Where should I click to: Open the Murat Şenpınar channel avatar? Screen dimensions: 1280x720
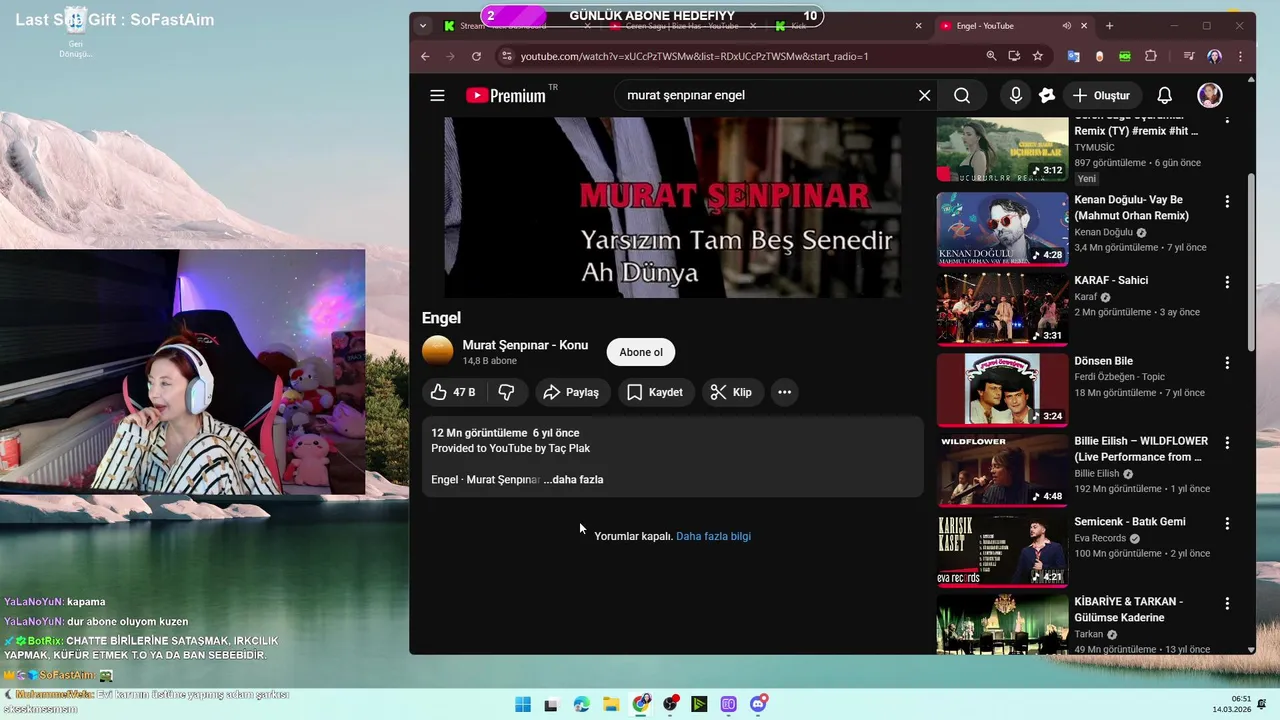[x=438, y=351]
